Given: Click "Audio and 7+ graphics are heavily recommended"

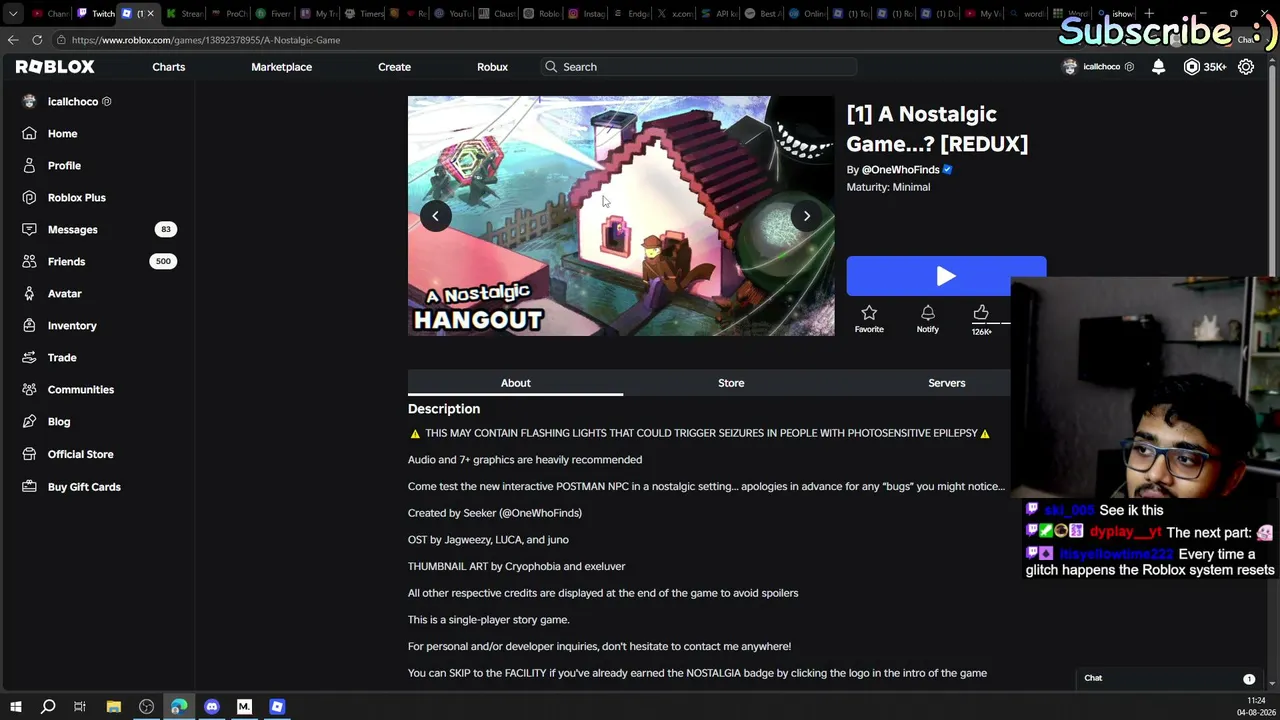Looking at the screenshot, I should point(525,460).
